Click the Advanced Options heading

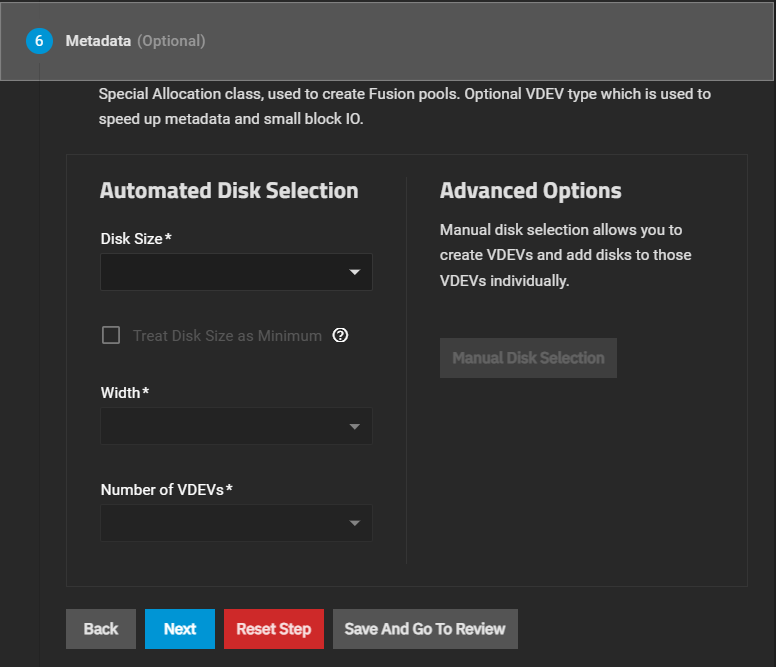point(530,191)
